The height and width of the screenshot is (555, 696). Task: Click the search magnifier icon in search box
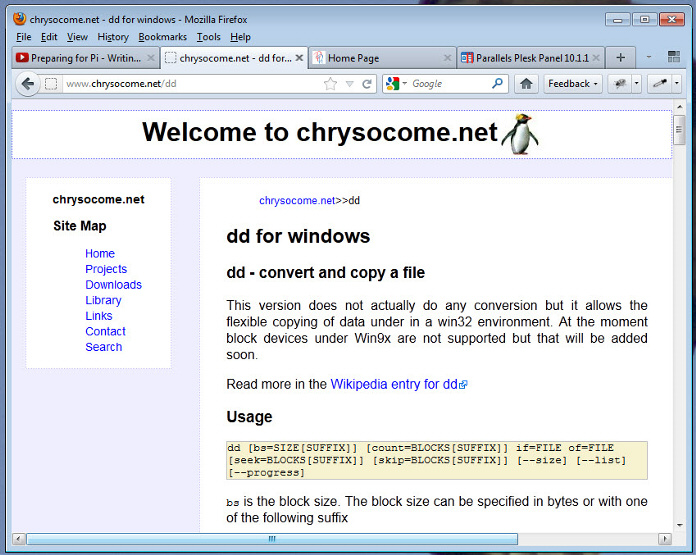click(498, 84)
